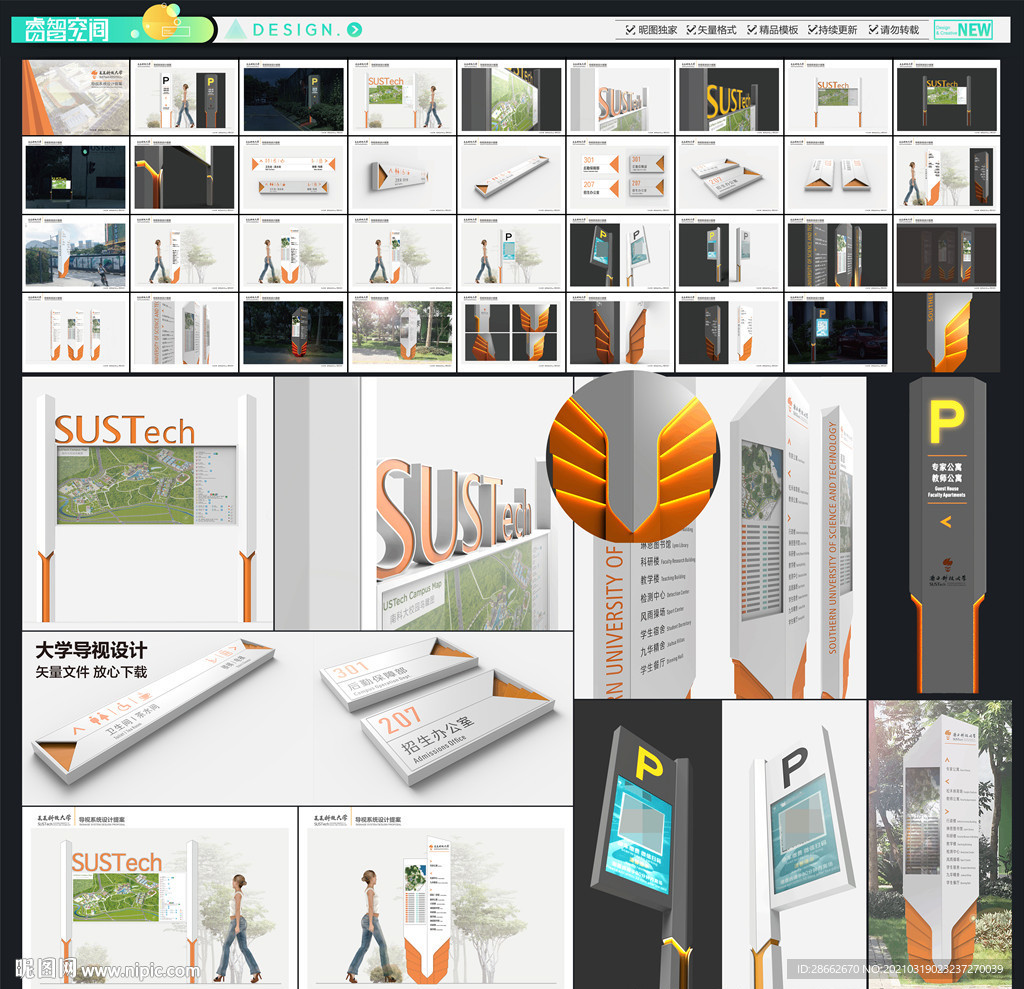Click the USTech Campus Map label
The image size is (1024, 989).
coord(412,594)
